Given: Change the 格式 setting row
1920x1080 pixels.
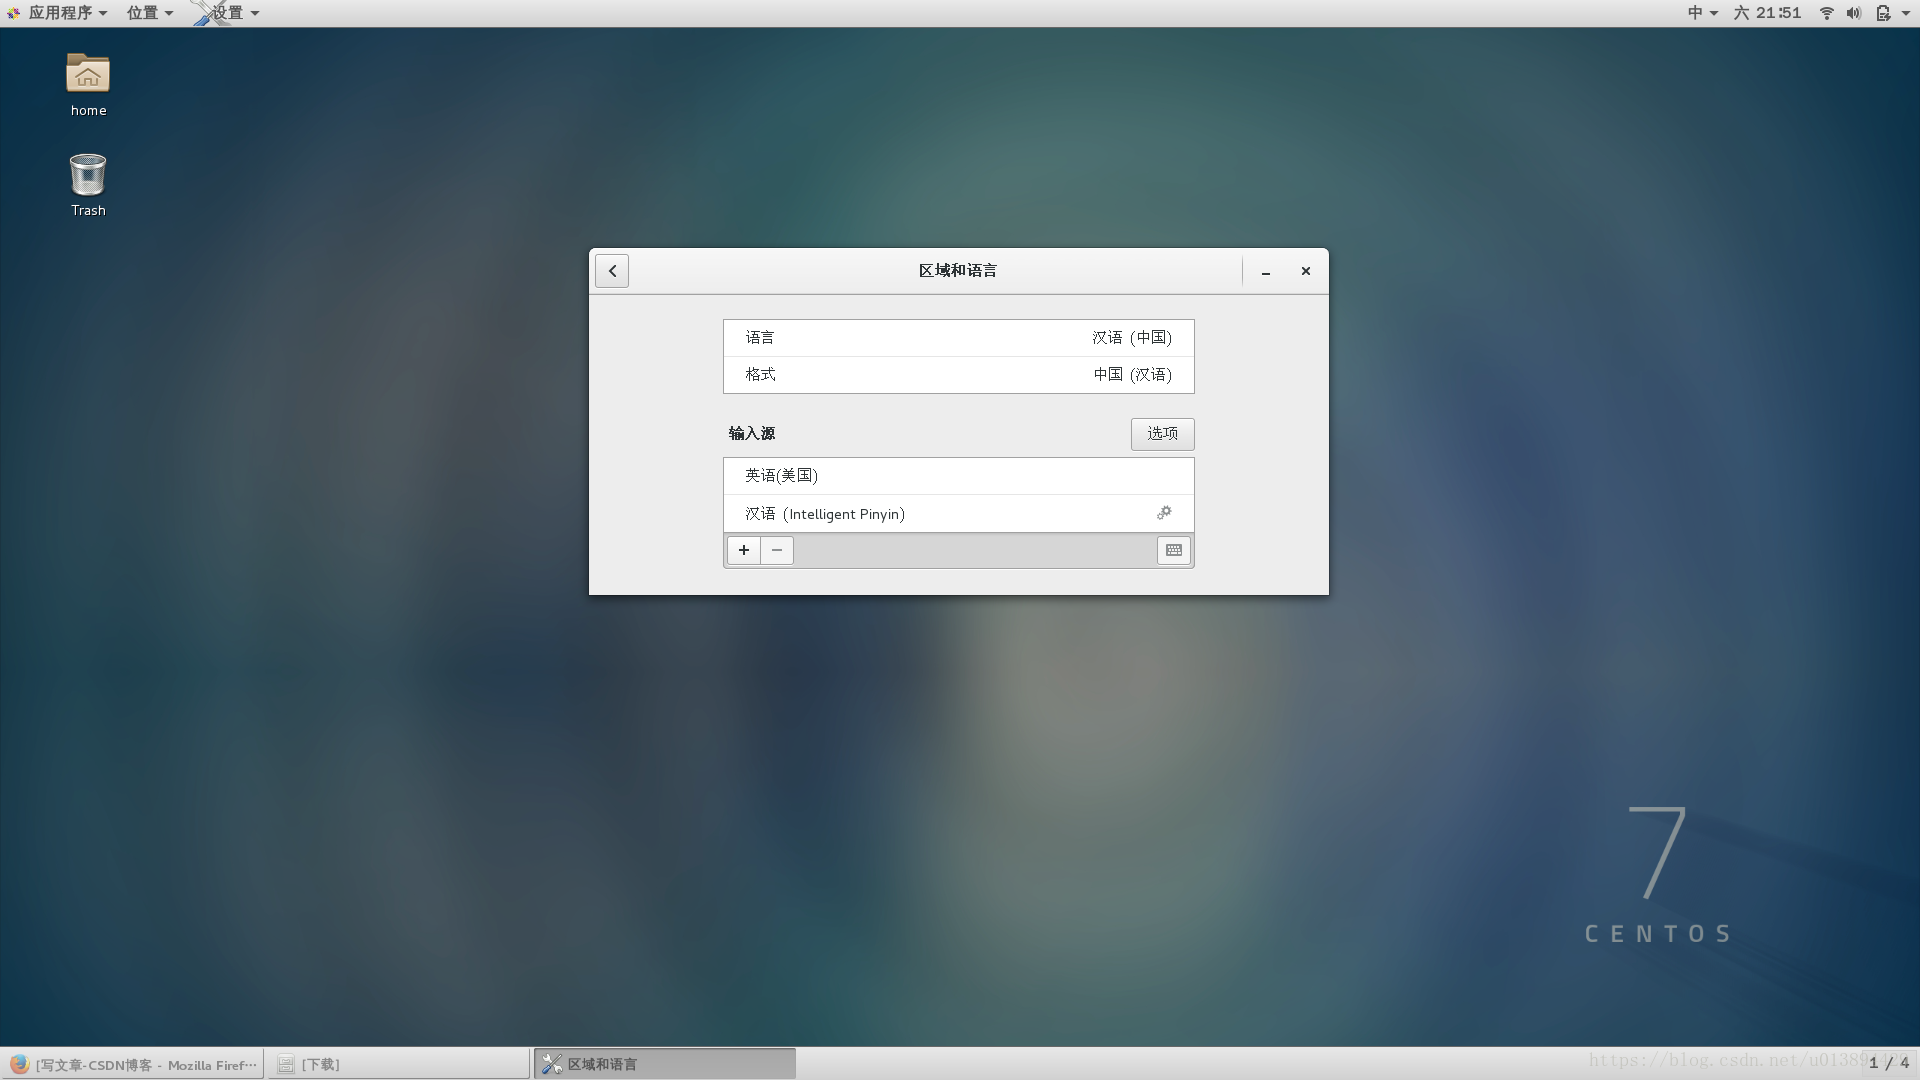Looking at the screenshot, I should [x=958, y=375].
